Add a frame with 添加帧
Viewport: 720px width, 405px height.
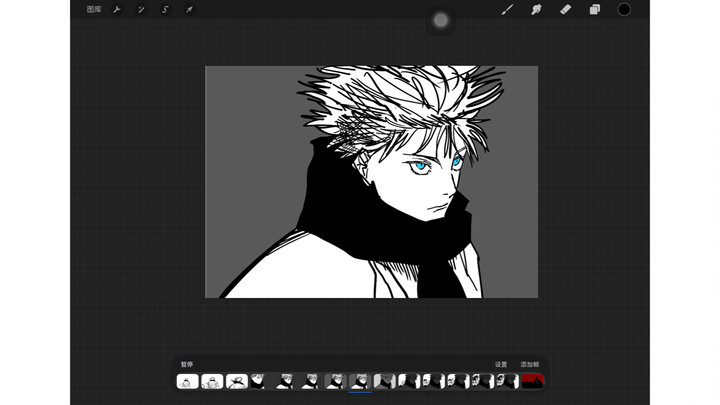pyautogui.click(x=529, y=364)
